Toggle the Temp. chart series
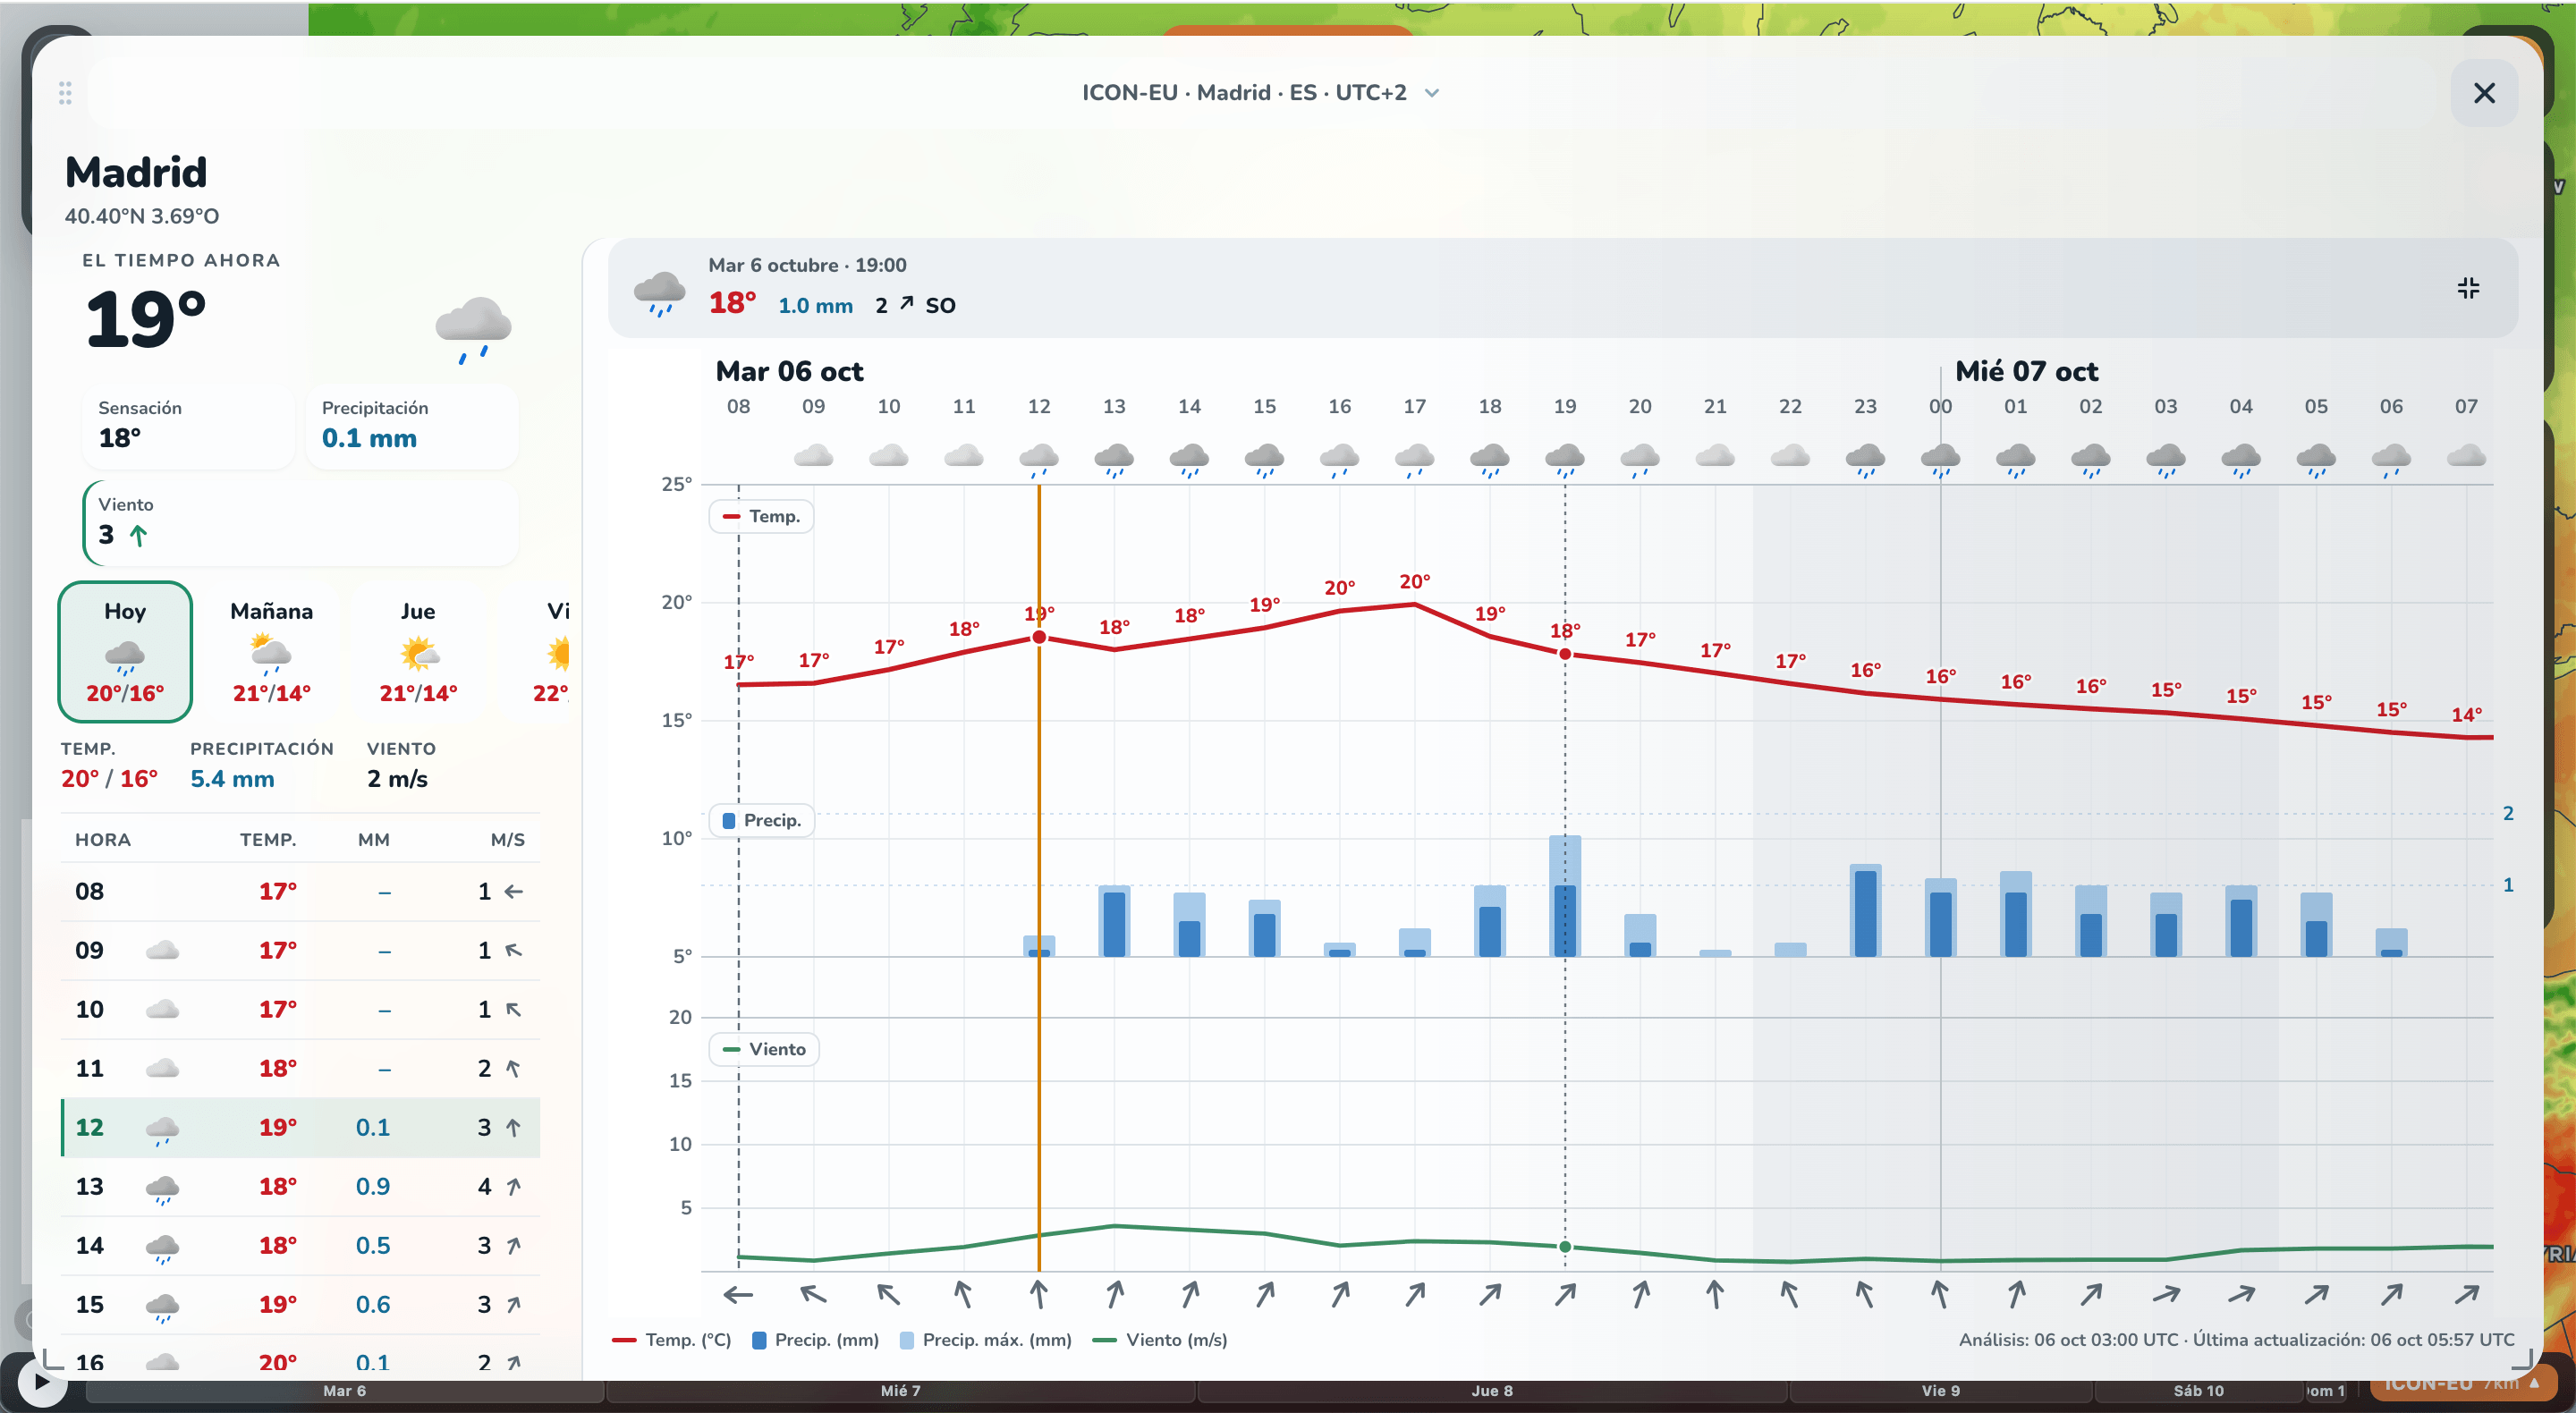2576x1413 pixels. point(761,516)
